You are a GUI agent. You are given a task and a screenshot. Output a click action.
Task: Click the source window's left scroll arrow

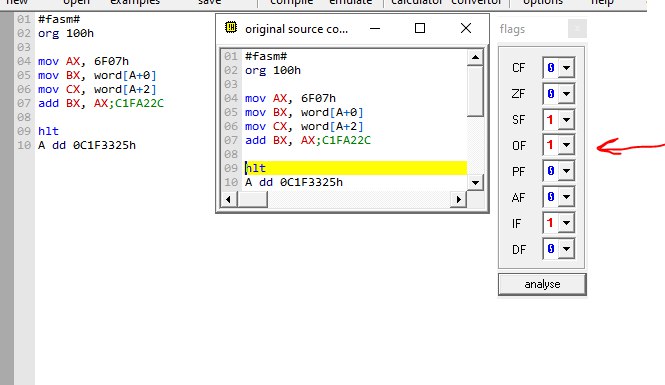pyautogui.click(x=229, y=199)
